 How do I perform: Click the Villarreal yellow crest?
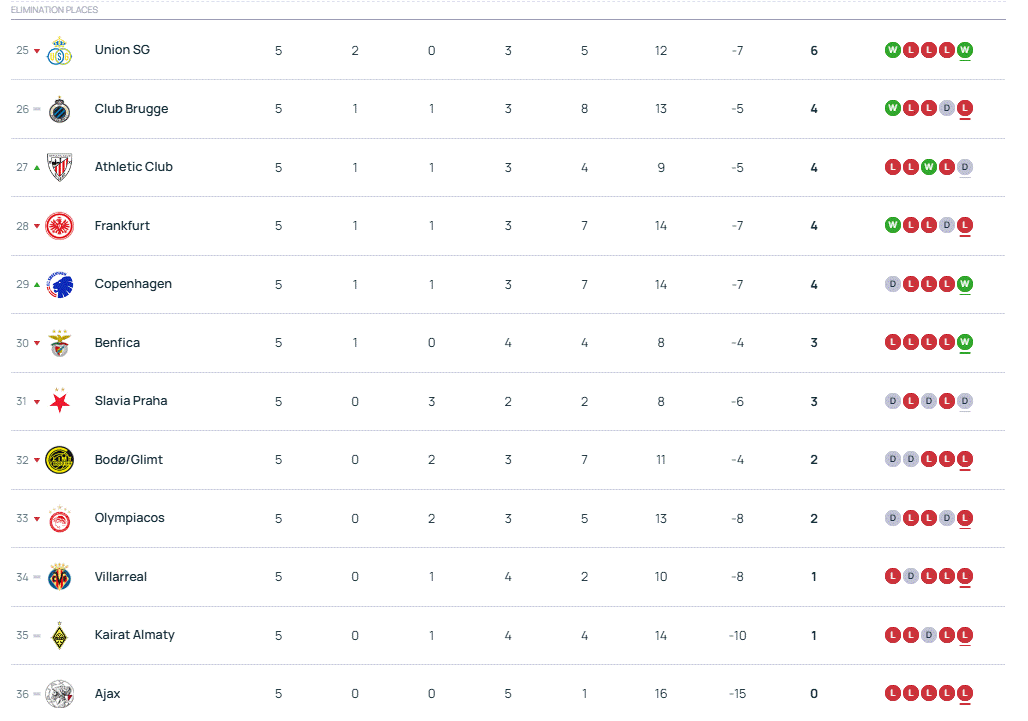[x=60, y=577]
